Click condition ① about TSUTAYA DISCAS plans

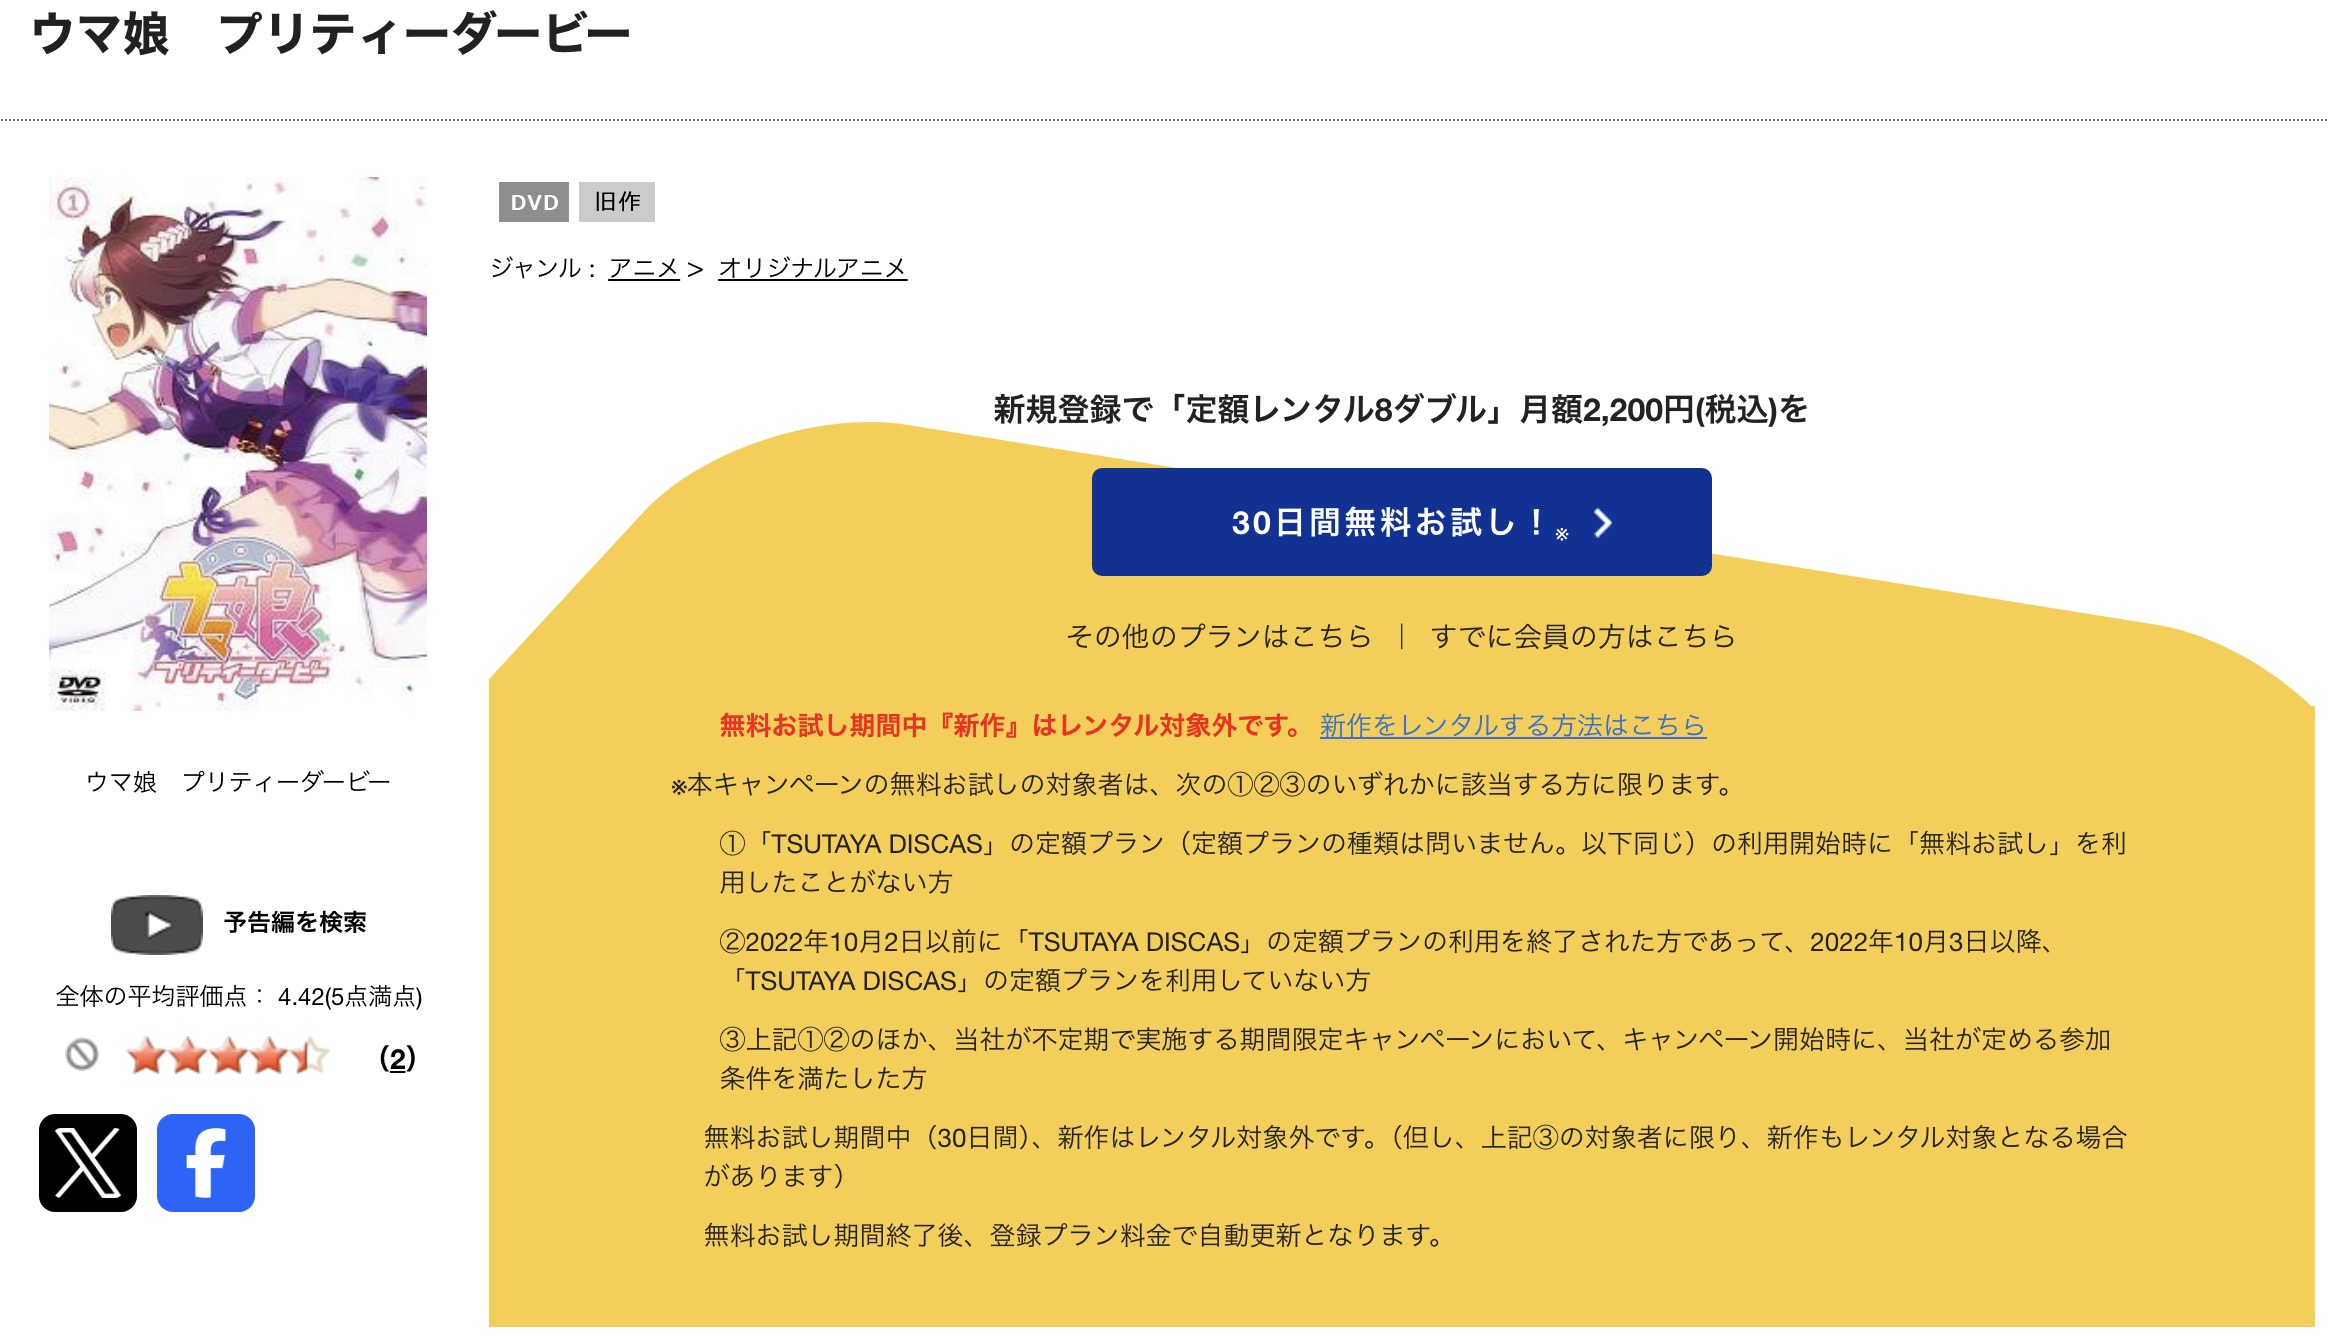tap(1422, 862)
